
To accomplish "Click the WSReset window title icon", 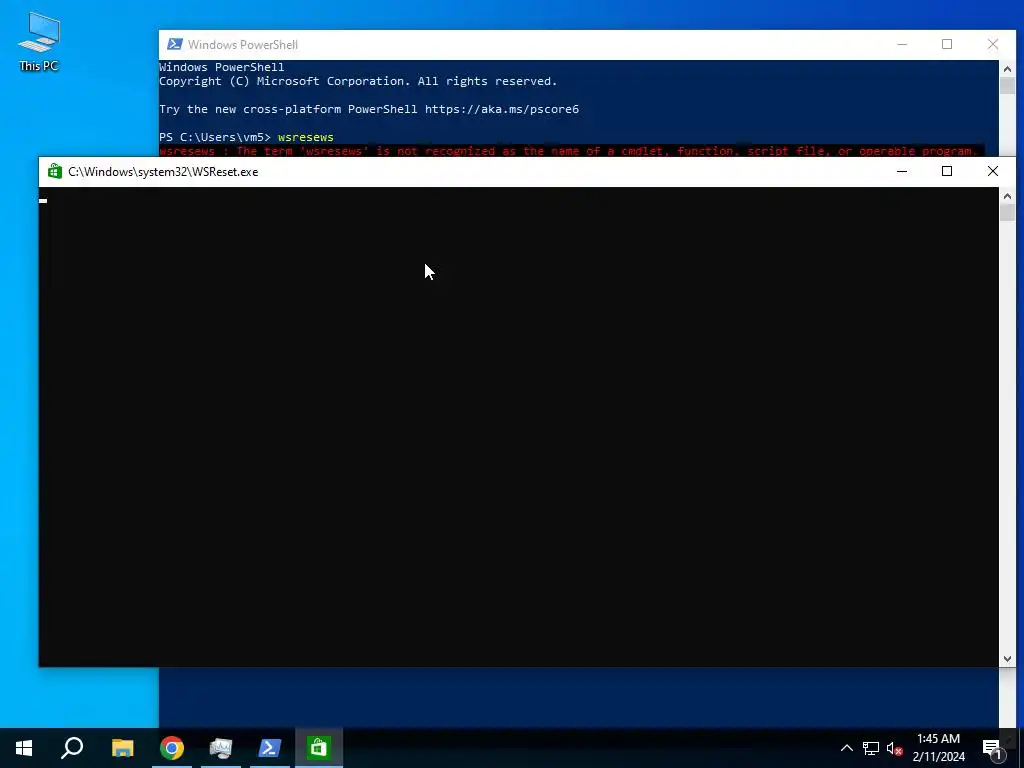I will coord(55,171).
